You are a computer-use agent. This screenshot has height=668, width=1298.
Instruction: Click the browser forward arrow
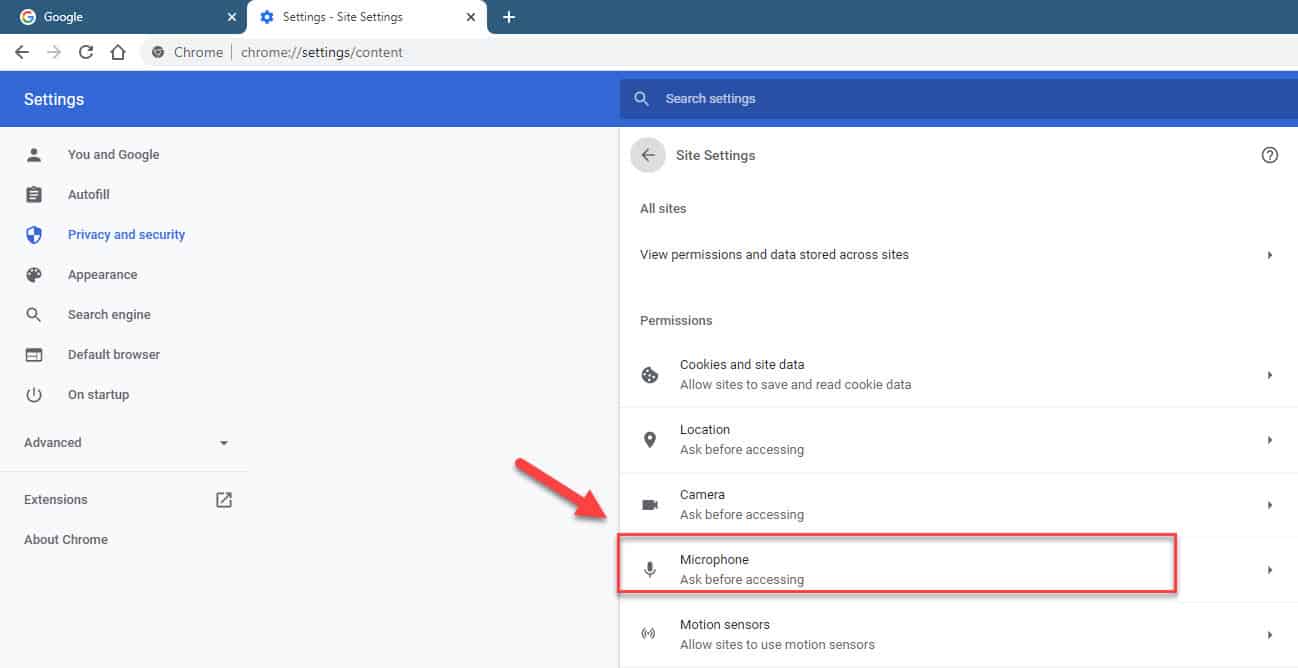click(54, 52)
